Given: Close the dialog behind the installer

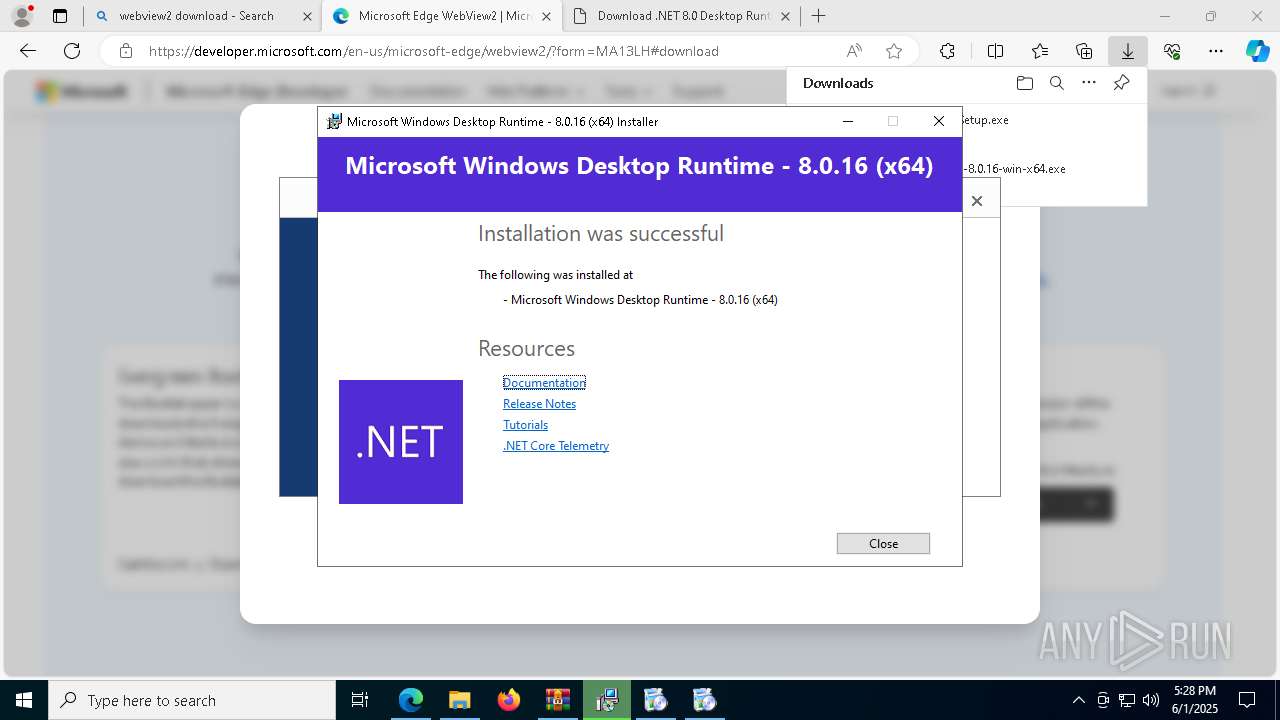Looking at the screenshot, I should [x=977, y=201].
